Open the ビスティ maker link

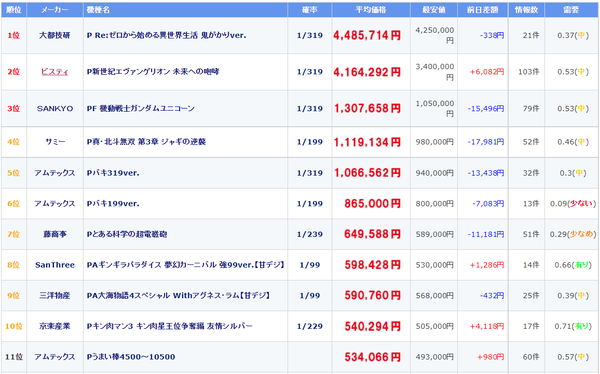[55, 72]
